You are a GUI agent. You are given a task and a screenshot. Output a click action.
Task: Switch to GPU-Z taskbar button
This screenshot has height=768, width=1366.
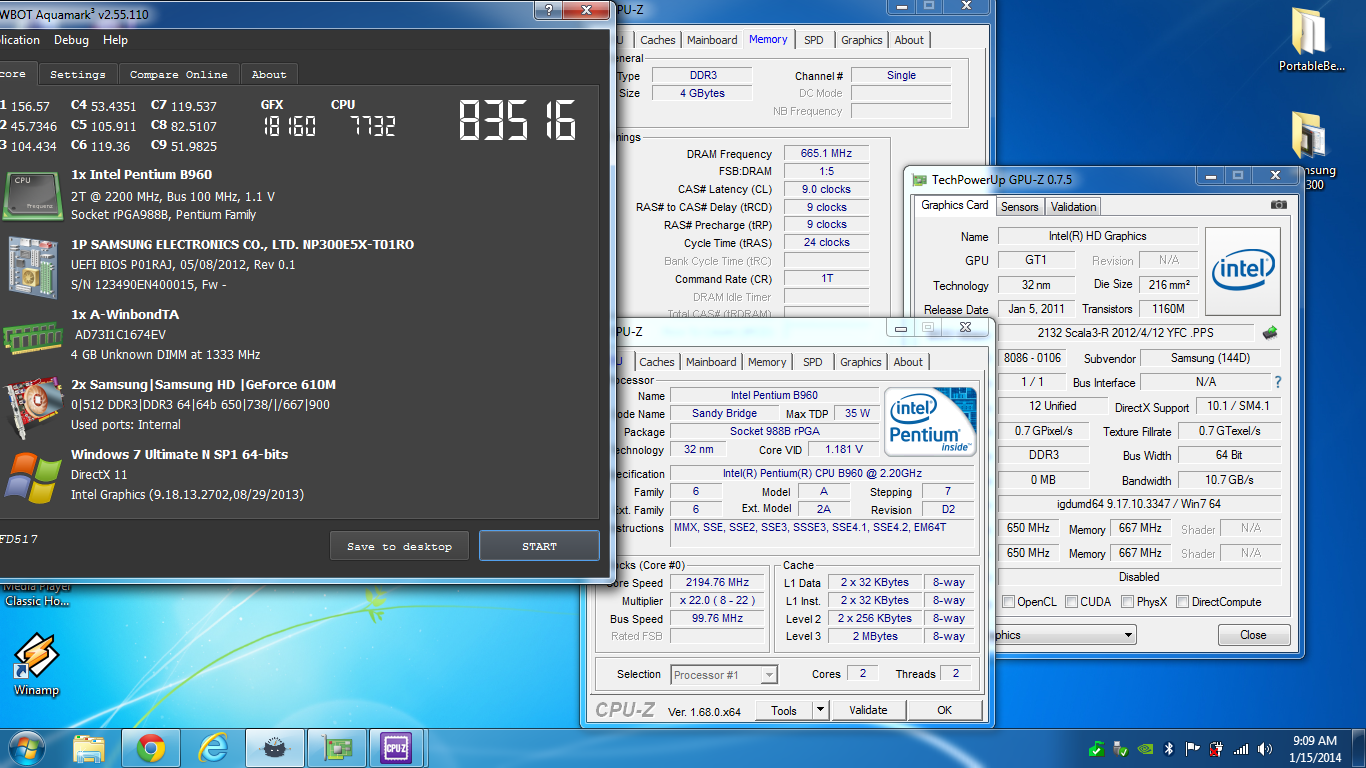click(336, 748)
